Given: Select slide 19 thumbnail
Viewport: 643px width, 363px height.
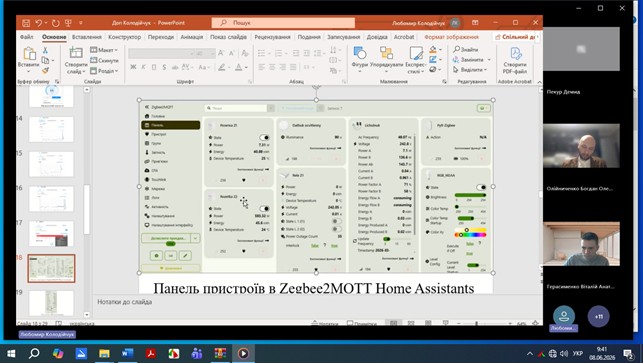Looking at the screenshot, I should (x=51, y=303).
